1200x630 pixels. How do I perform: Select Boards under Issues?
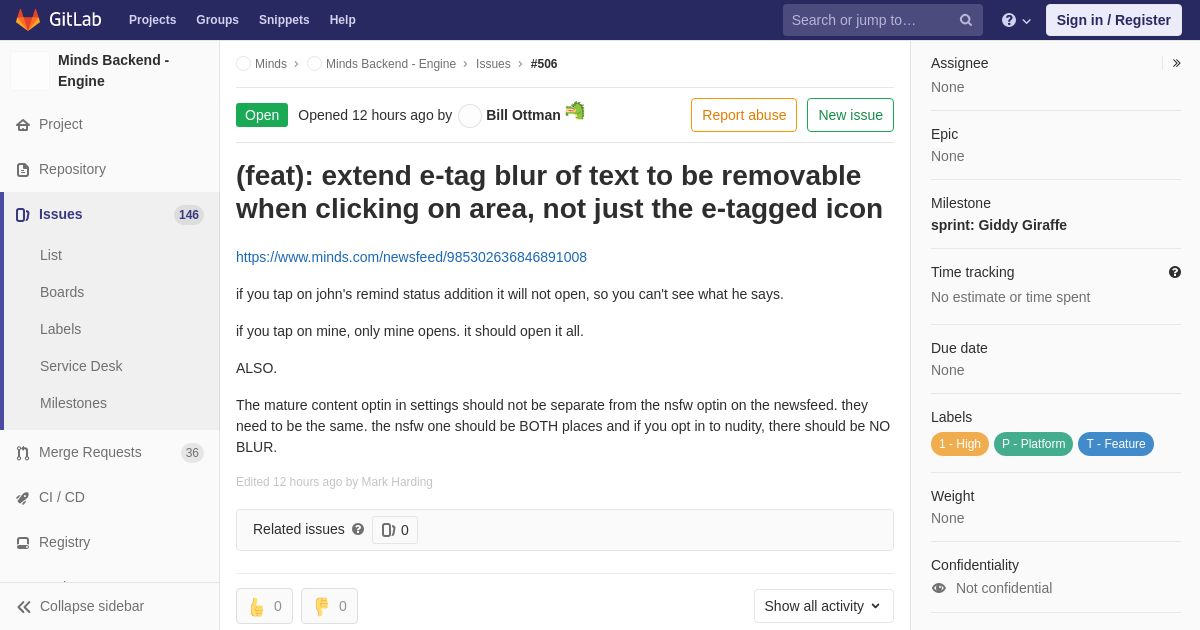(62, 292)
